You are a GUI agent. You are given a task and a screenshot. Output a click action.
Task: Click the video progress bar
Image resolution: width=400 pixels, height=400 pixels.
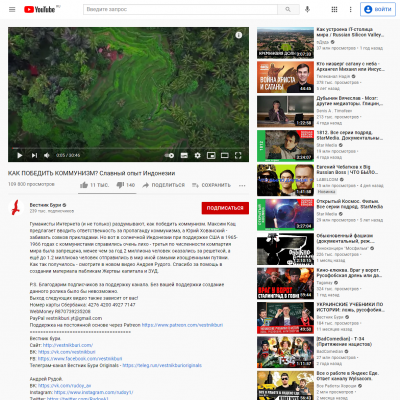pos(128,148)
